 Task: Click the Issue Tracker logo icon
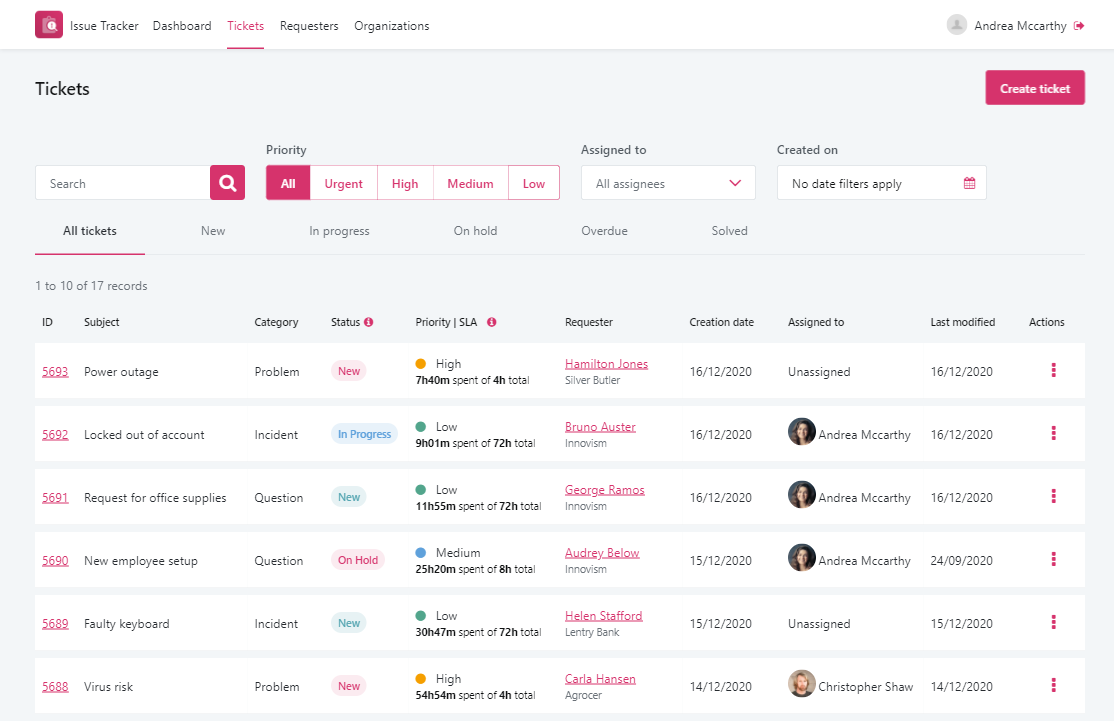pos(49,23)
